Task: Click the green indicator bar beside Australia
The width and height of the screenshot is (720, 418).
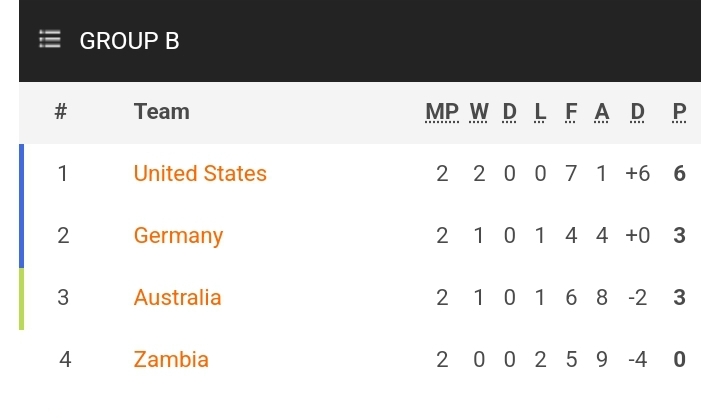Action: tap(21, 298)
